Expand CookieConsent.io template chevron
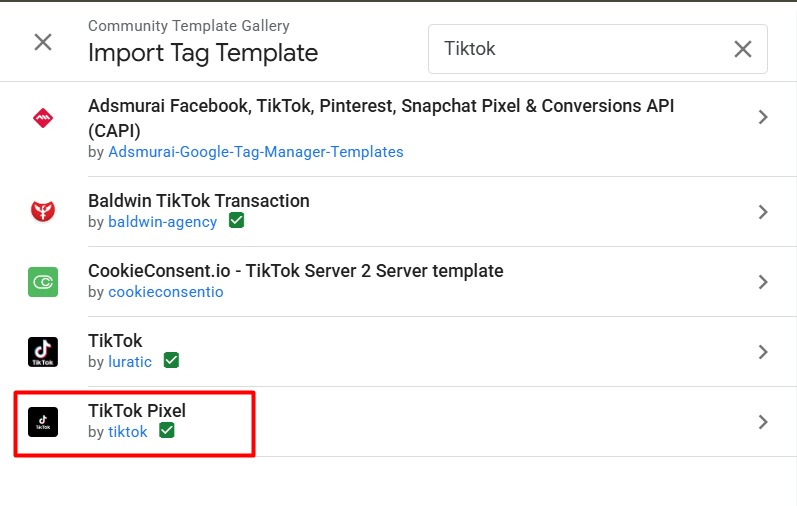The height and width of the screenshot is (506, 797). click(763, 282)
